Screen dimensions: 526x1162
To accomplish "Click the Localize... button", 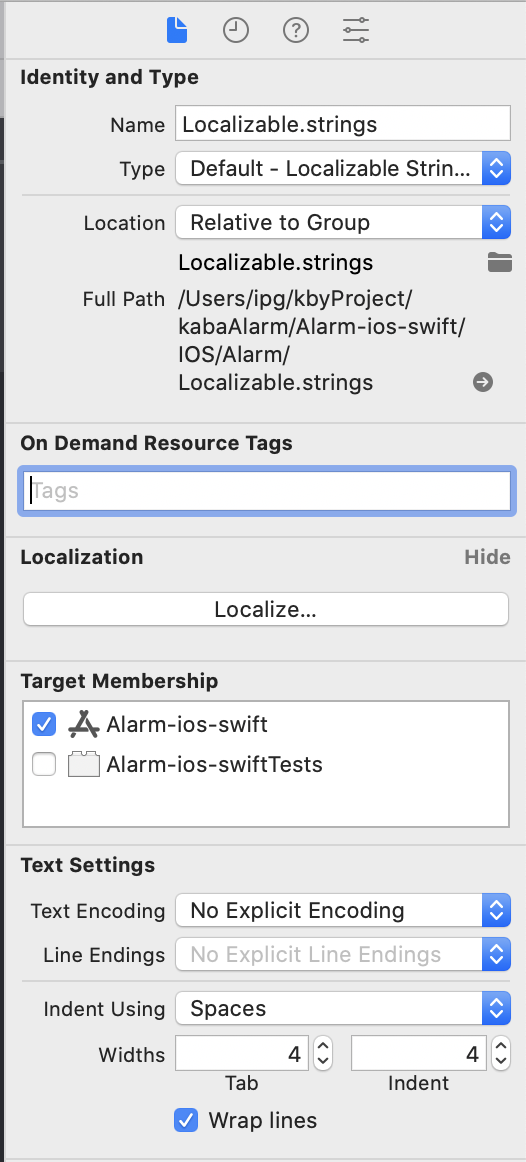I will [266, 609].
